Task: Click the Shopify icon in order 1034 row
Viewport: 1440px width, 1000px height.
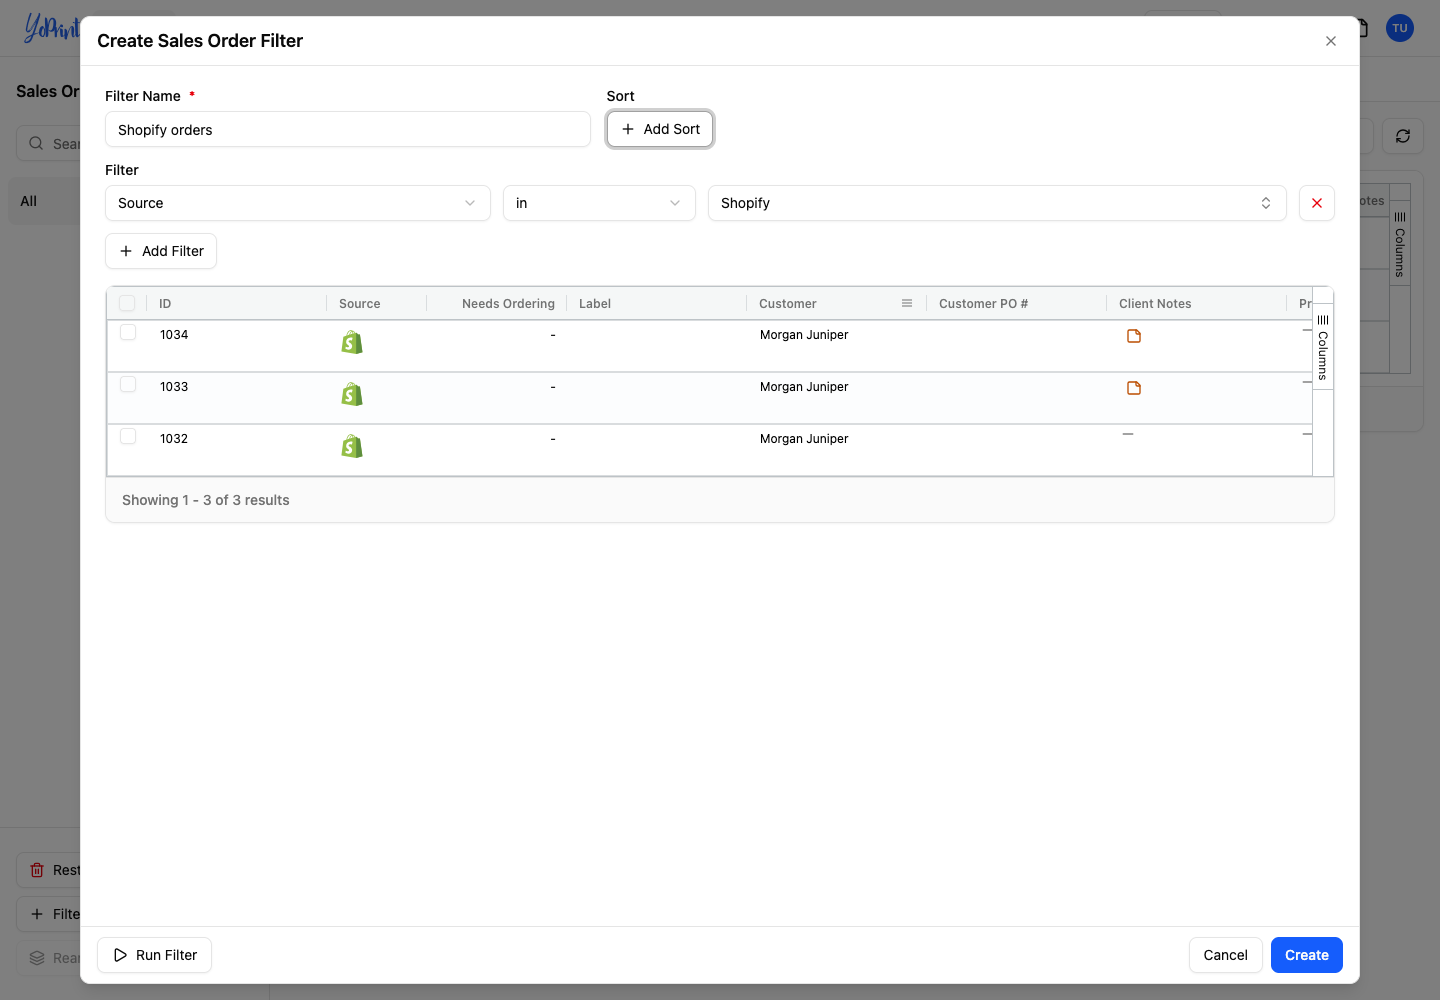Action: tap(352, 343)
